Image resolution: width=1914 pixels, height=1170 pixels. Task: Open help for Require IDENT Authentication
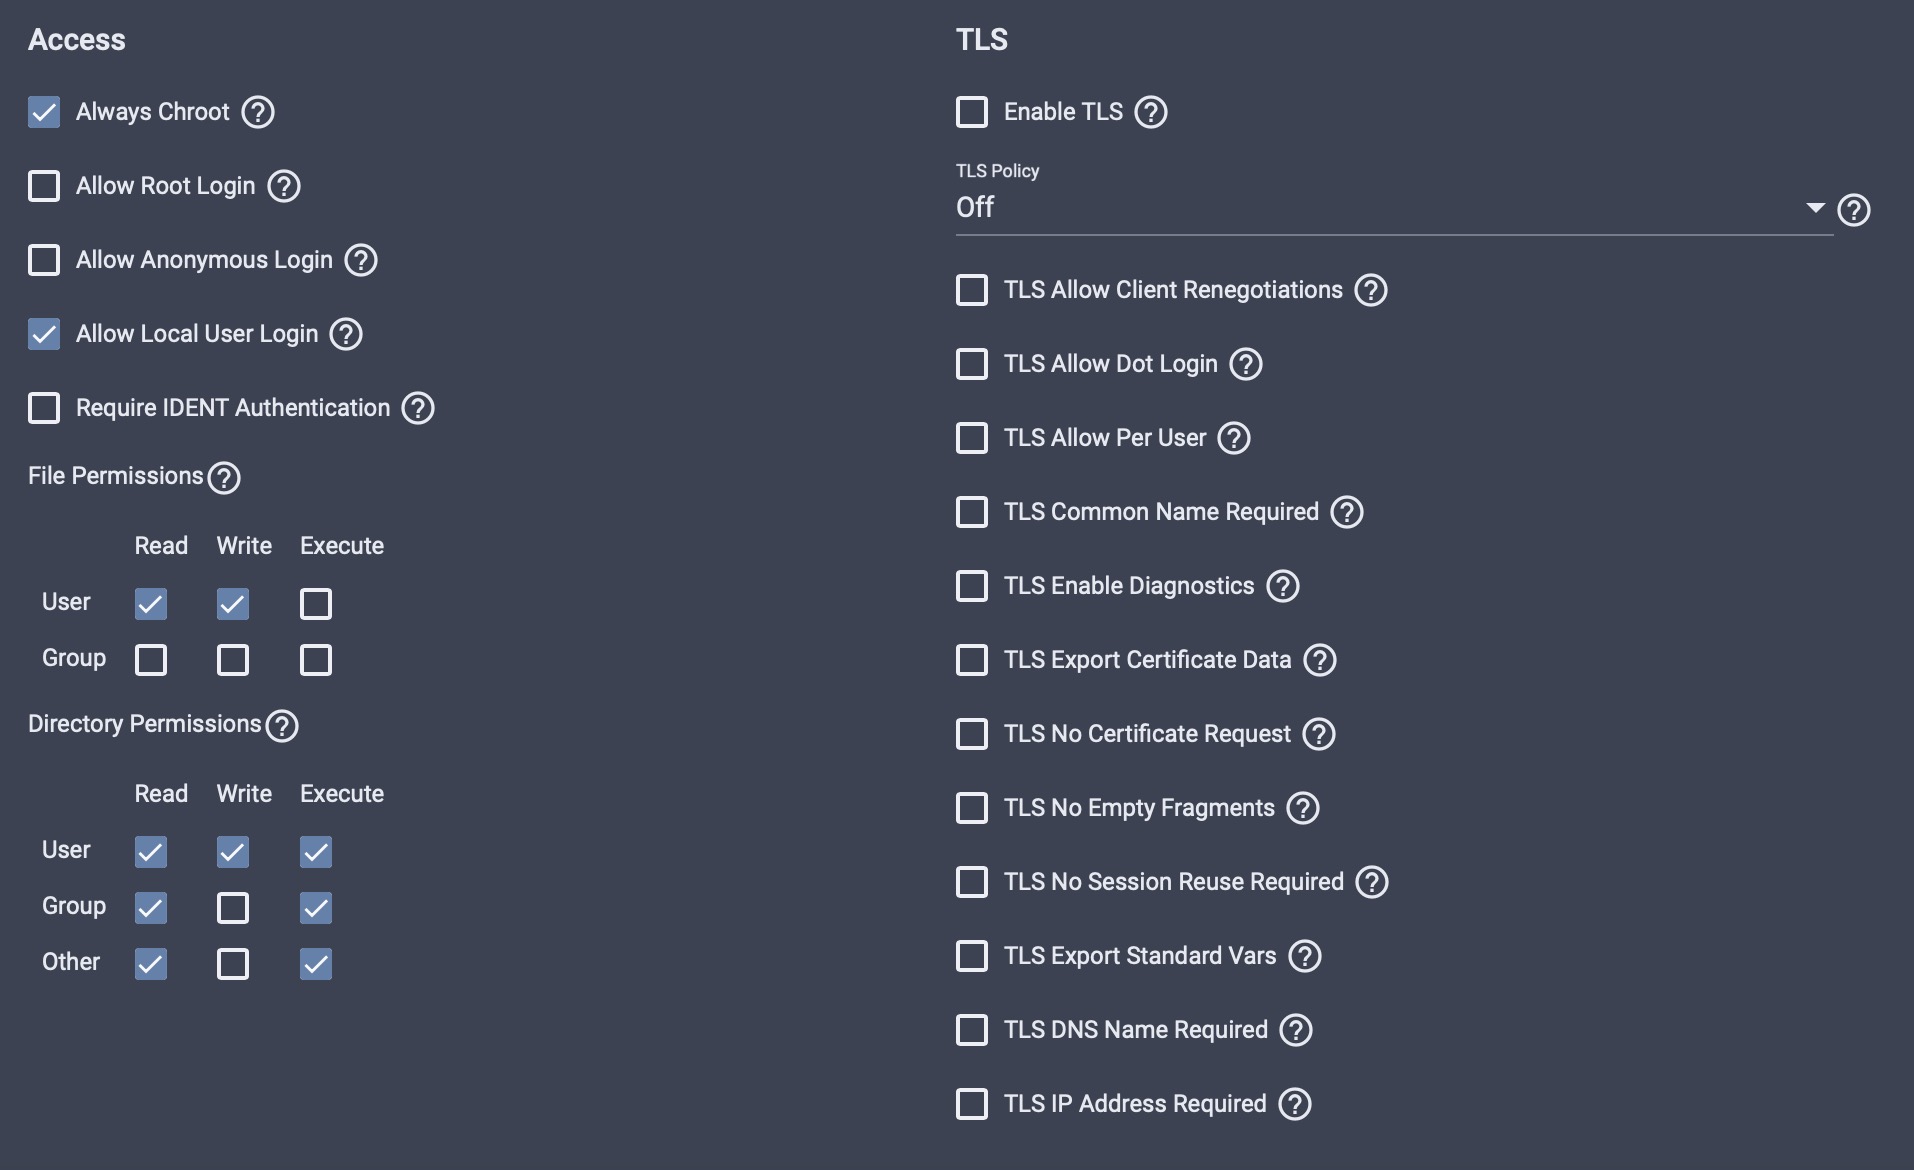418,408
